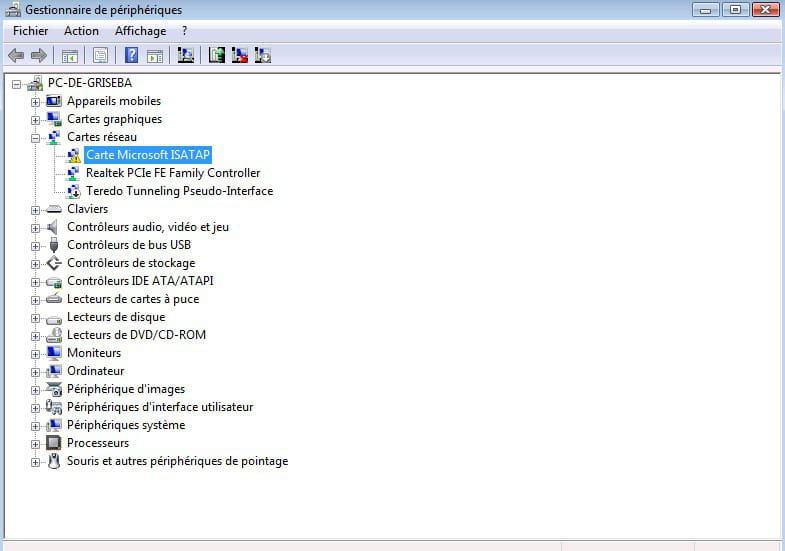Click the Lecteurs de cartes à puce icon
The image size is (785, 551).
click(x=54, y=299)
